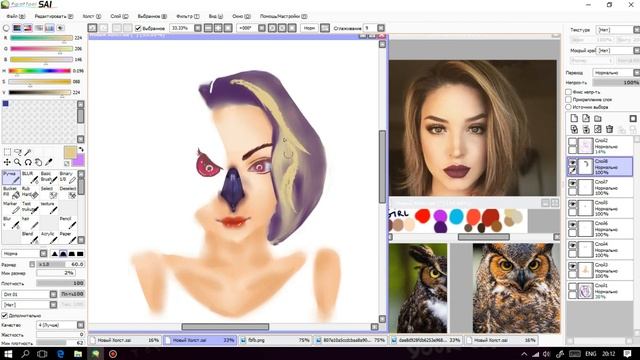The image size is (640, 360).
Task: Select the move tool
Action: tap(7, 162)
